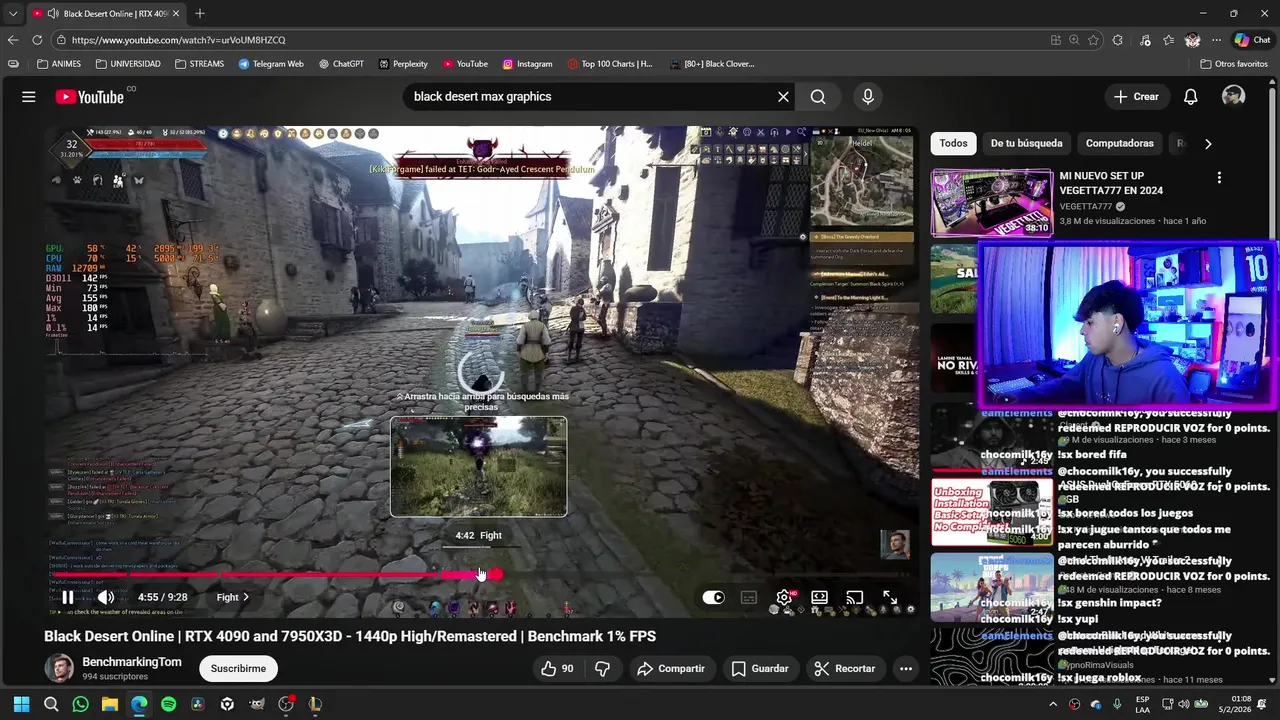Open the STREAMS bookmarks folder
The width and height of the screenshot is (1280, 720).
(199, 64)
